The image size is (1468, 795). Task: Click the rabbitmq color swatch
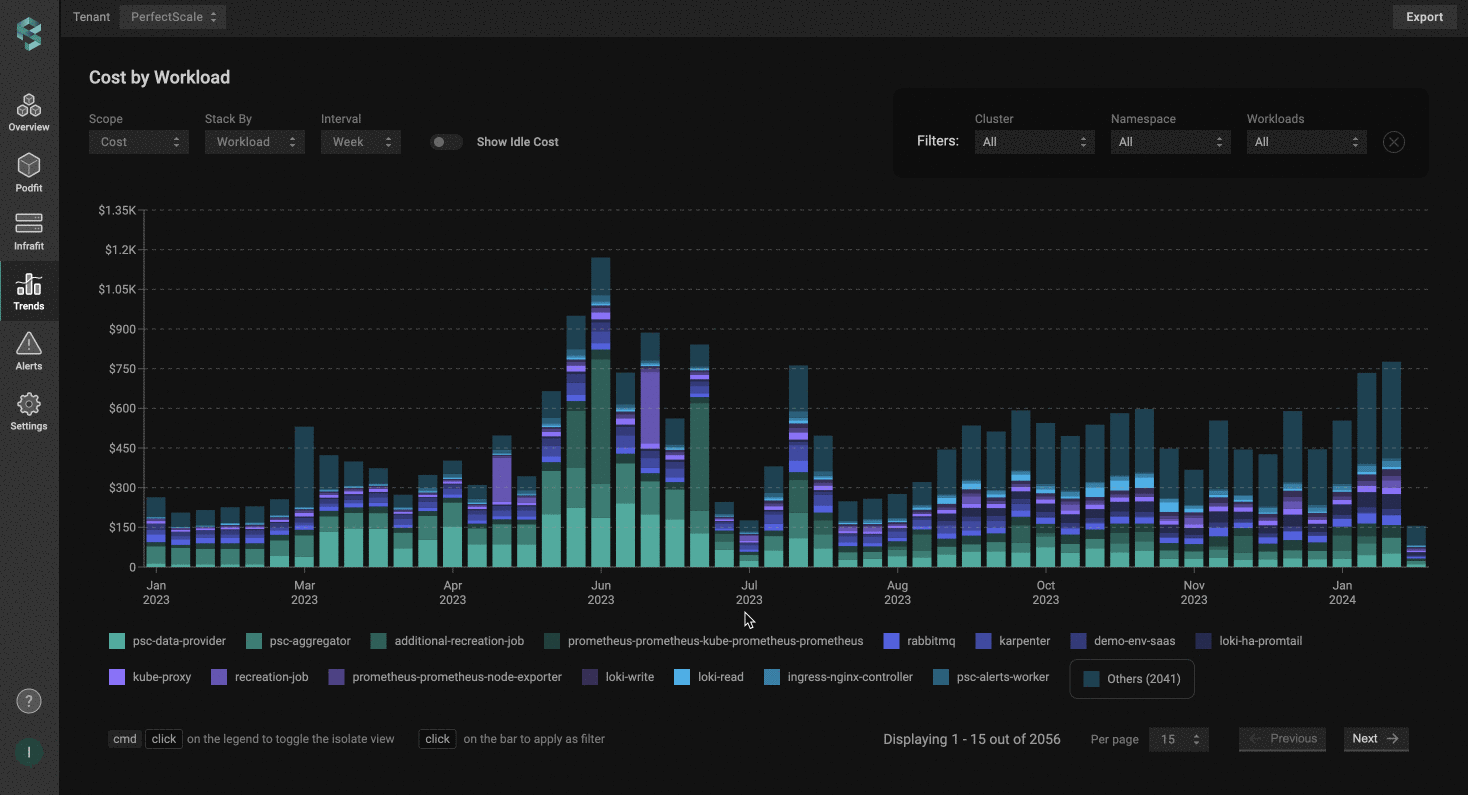(892, 641)
